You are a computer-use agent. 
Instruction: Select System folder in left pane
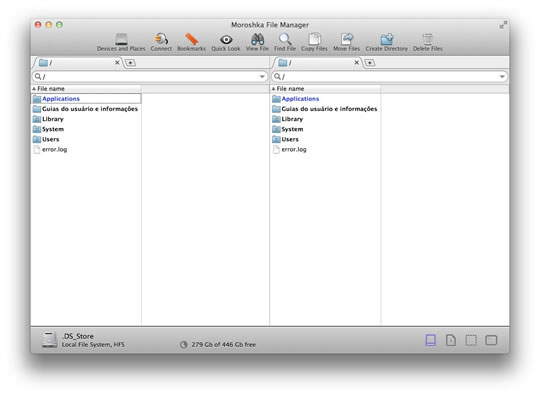click(86, 129)
